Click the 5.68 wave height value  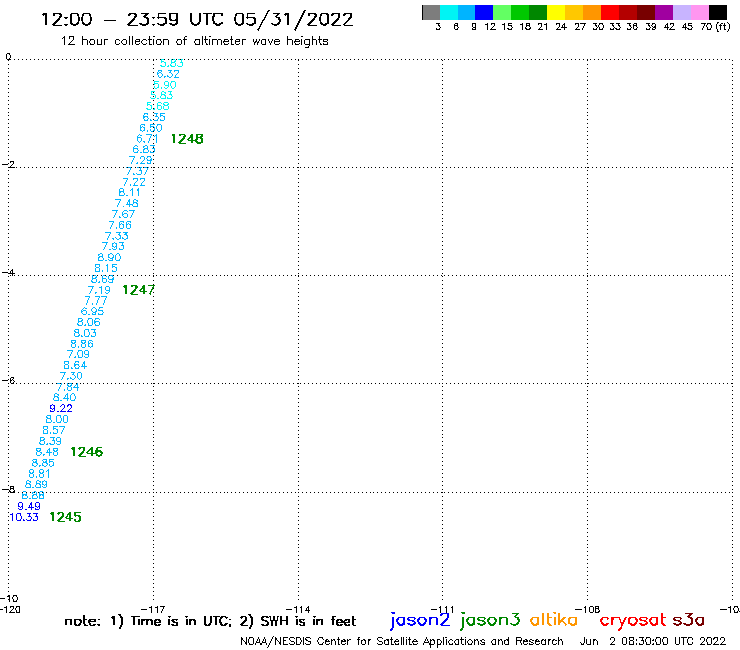[157, 106]
